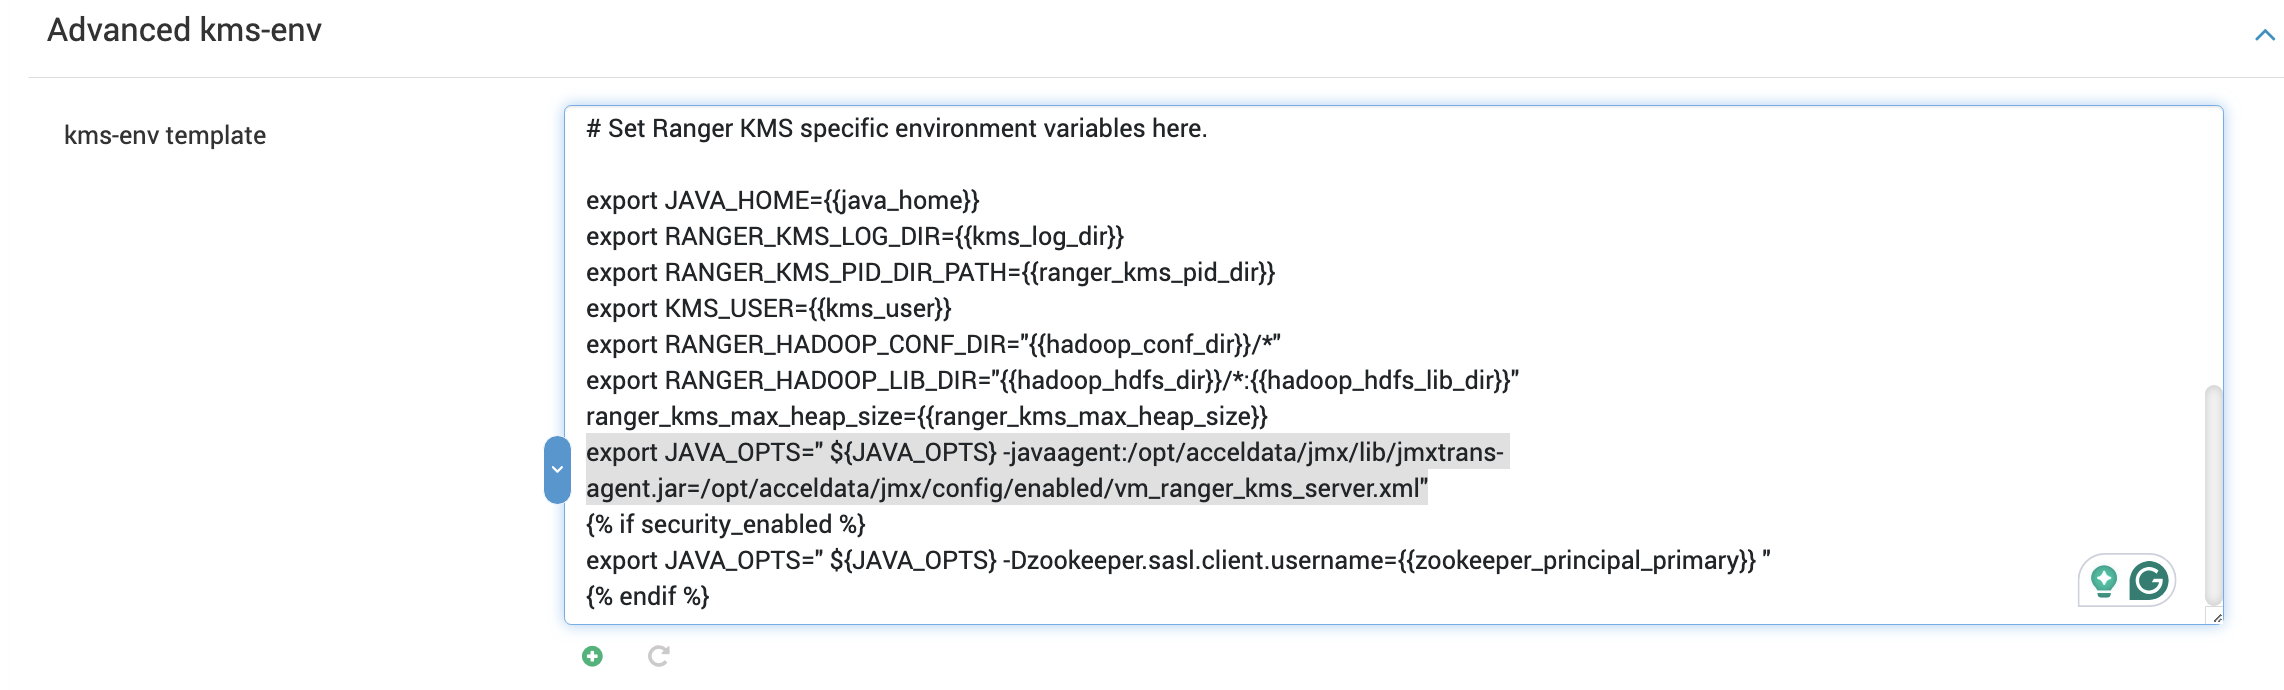
Task: Click the endif template line
Action: click(647, 596)
